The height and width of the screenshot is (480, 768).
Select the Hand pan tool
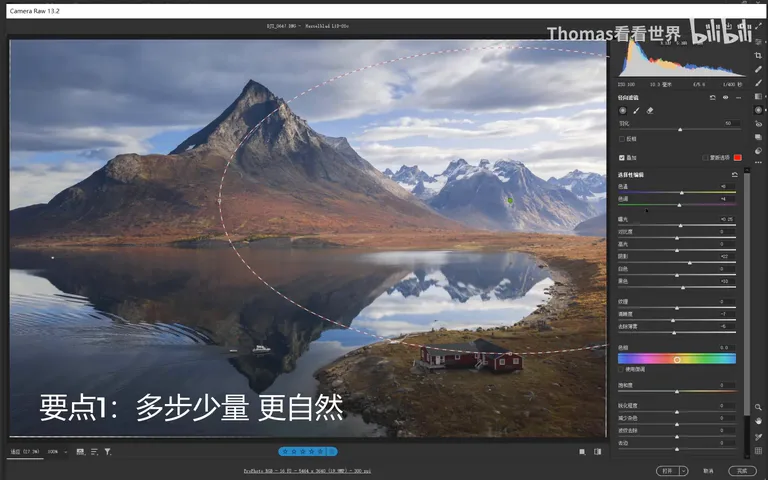pos(758,421)
